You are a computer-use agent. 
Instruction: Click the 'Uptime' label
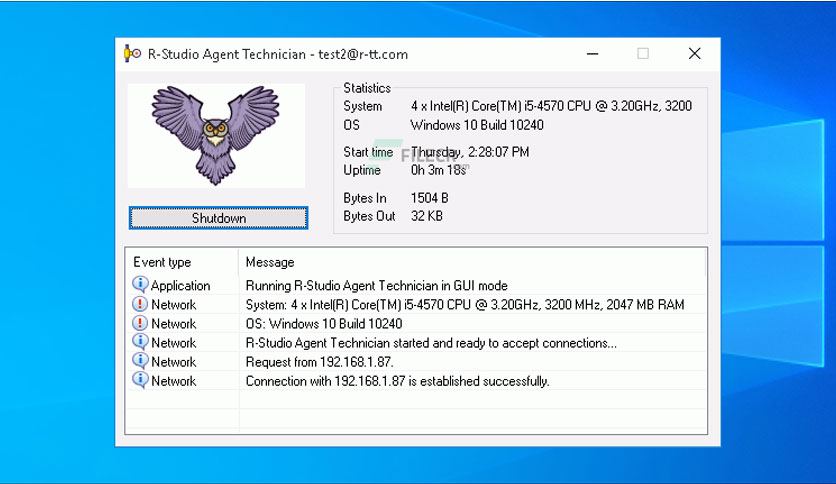[362, 171]
